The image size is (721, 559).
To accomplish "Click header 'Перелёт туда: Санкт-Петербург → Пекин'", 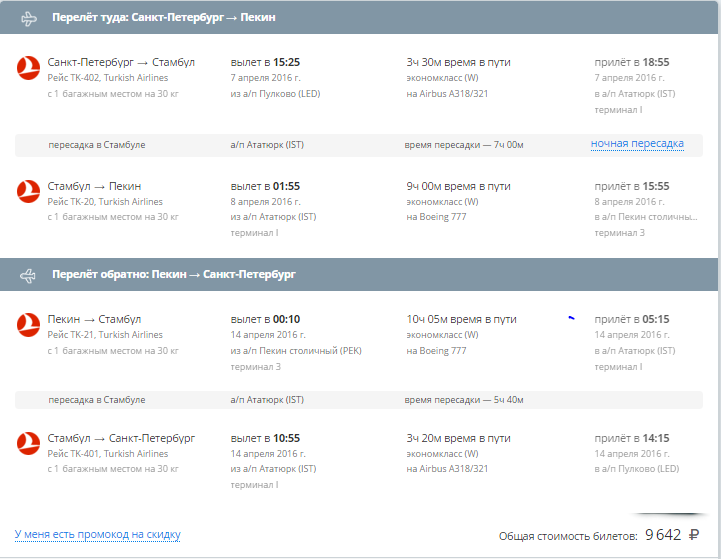I will 164,17.
